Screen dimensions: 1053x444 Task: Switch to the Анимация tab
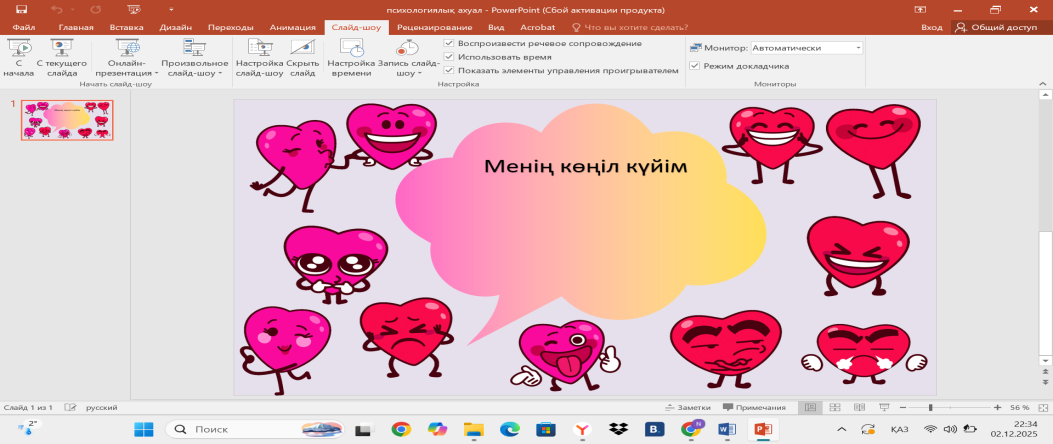pyautogui.click(x=293, y=28)
